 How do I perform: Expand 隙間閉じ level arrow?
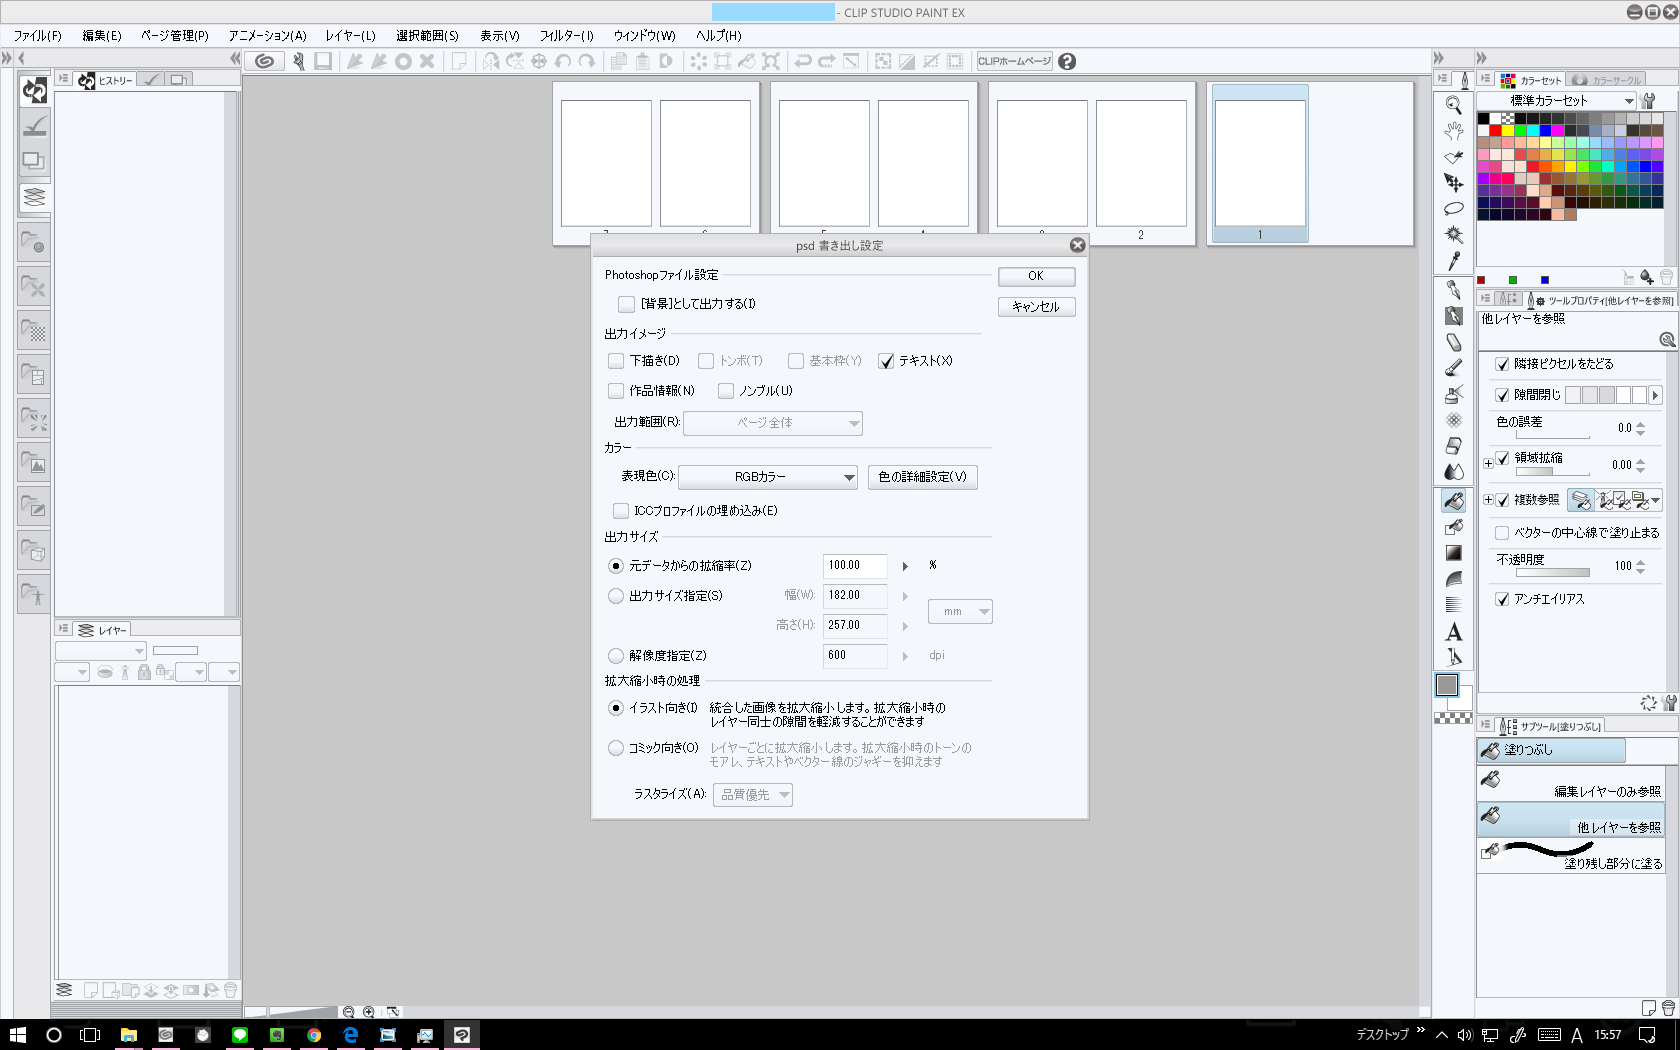click(x=1655, y=395)
